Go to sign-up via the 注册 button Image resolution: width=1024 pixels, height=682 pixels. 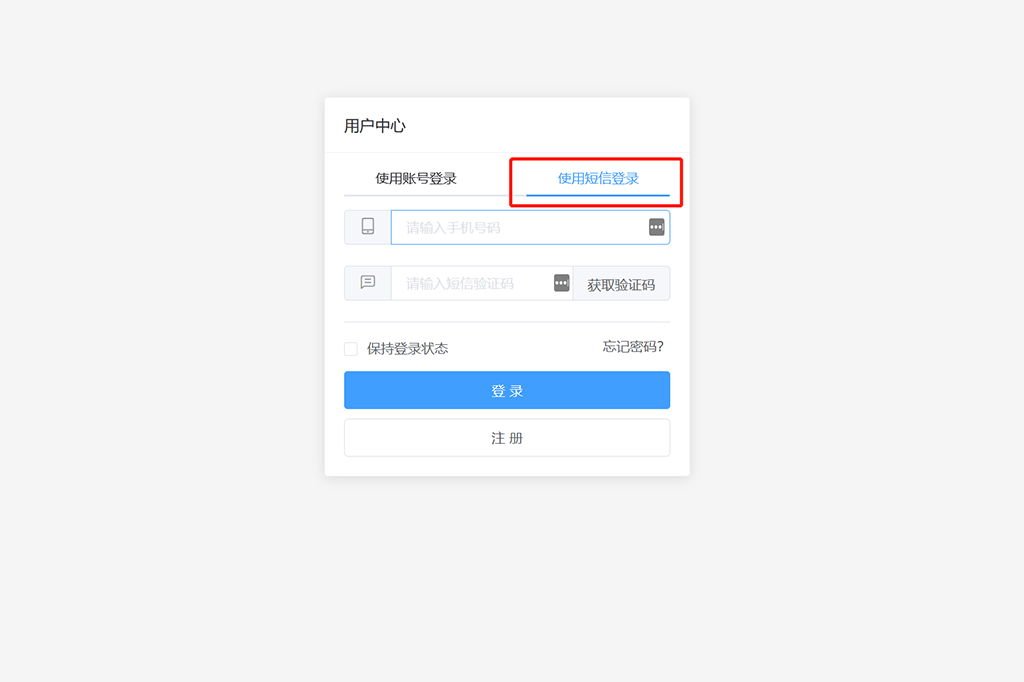[x=507, y=438]
